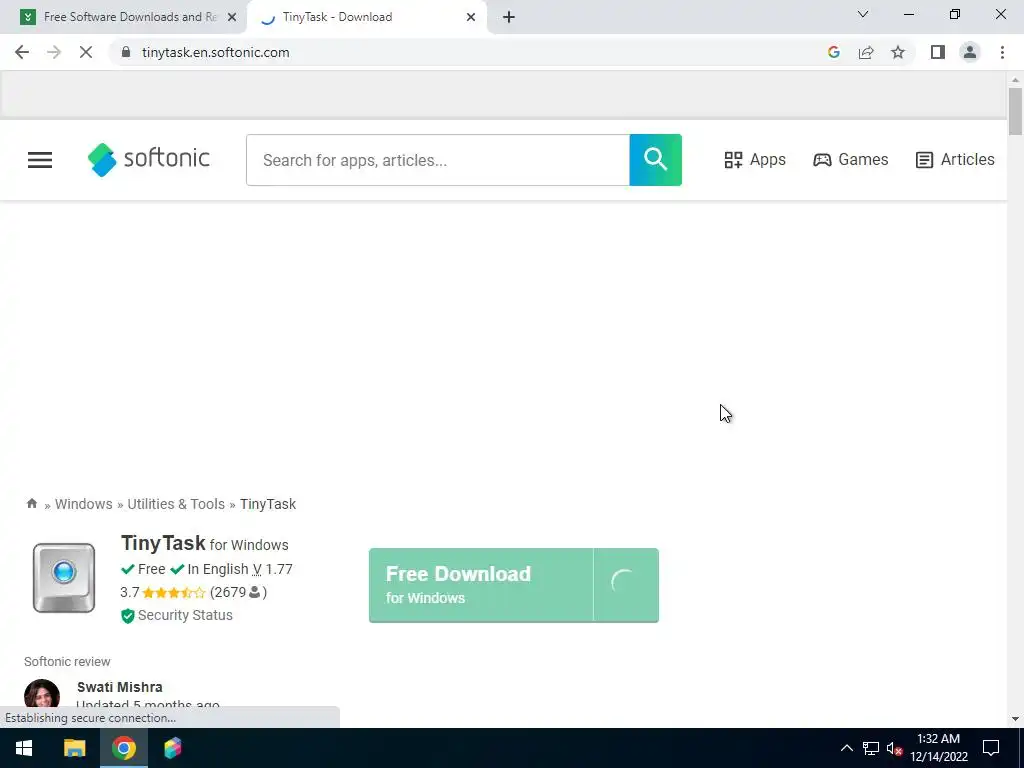Go back to the previous page
Image resolution: width=1024 pixels, height=768 pixels.
tap(22, 52)
